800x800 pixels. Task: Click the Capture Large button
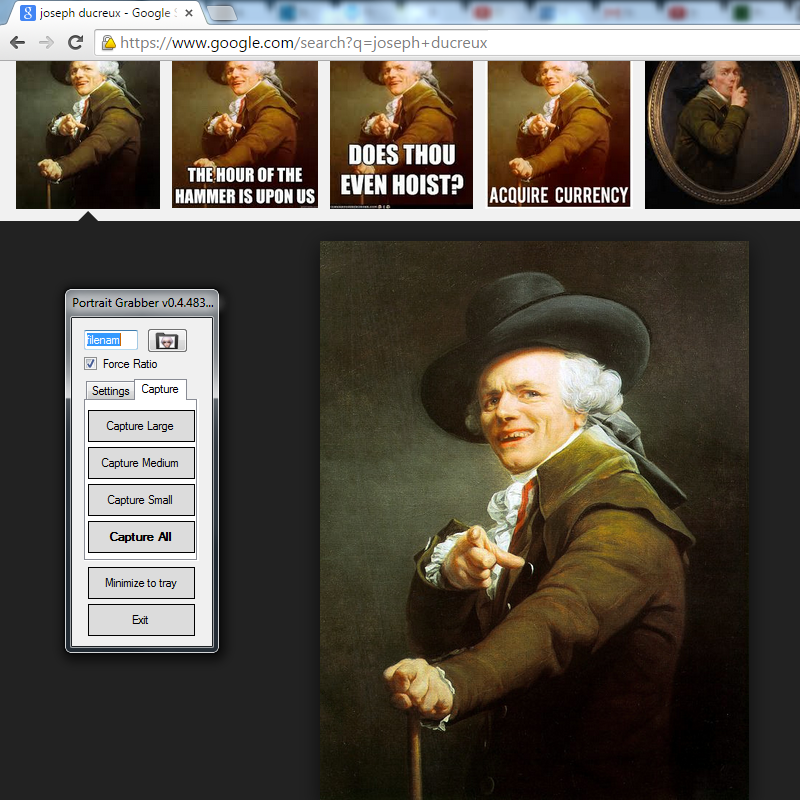tap(141, 426)
